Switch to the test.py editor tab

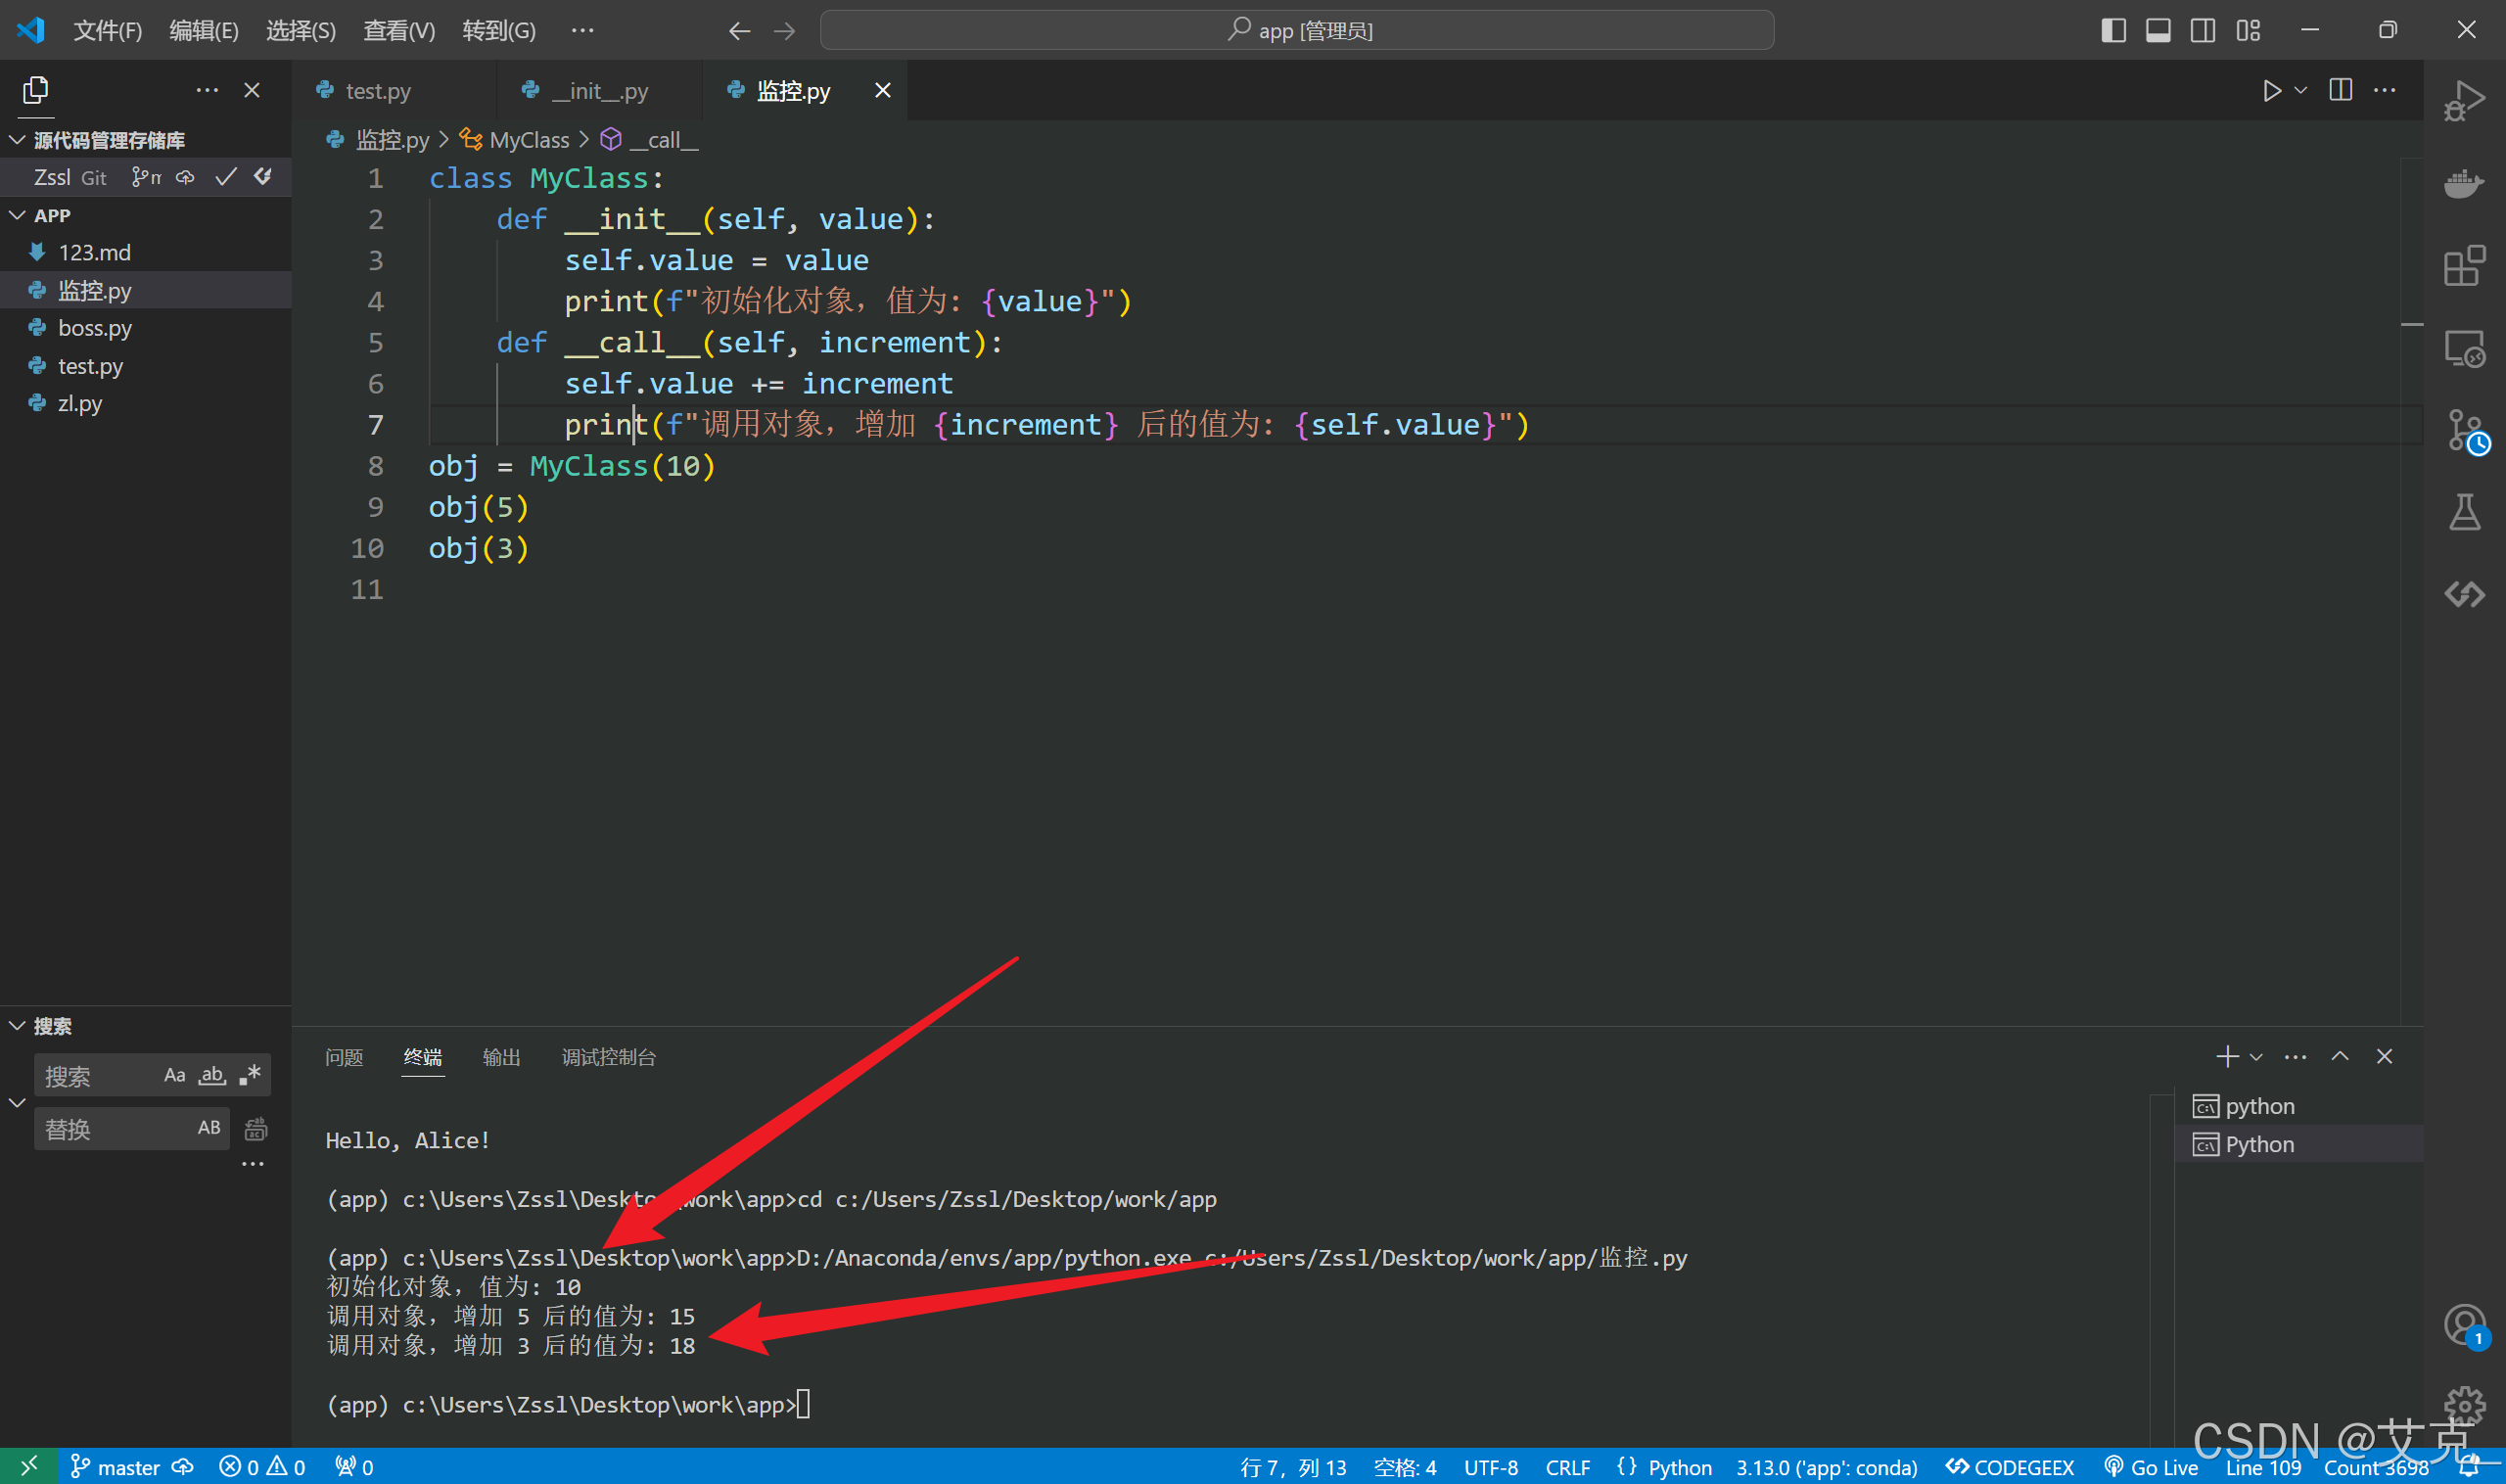[377, 91]
